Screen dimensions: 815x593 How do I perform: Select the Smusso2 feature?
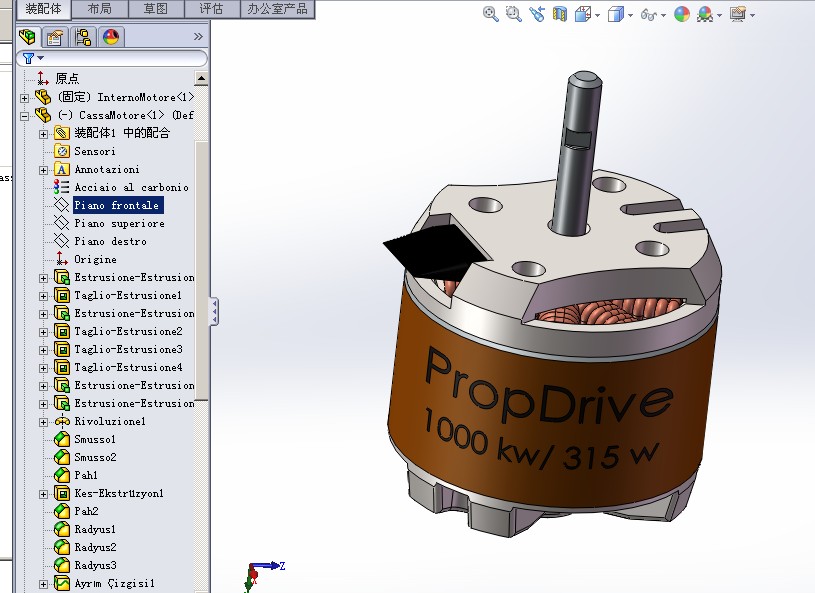(x=95, y=457)
